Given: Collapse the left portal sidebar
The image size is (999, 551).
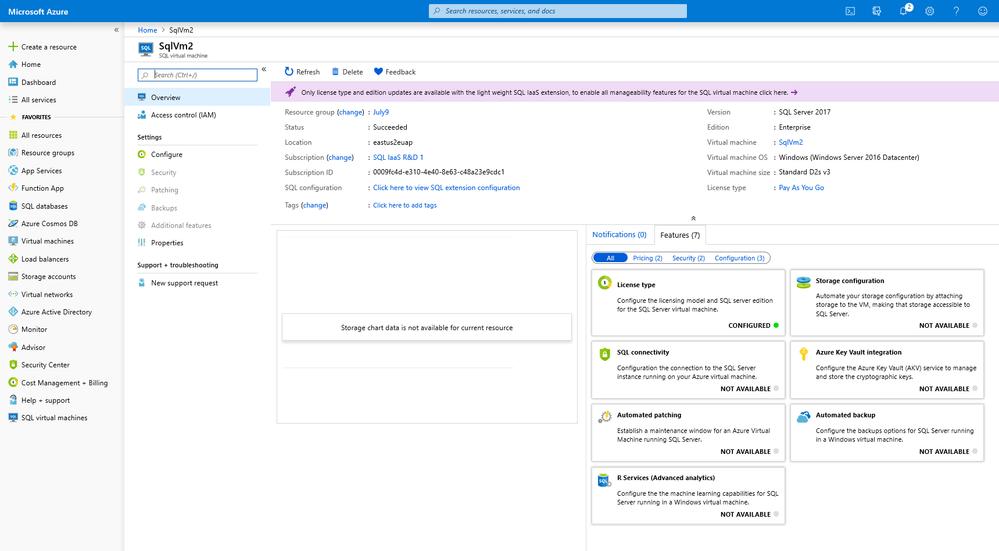Looking at the screenshot, I should tap(116, 30).
